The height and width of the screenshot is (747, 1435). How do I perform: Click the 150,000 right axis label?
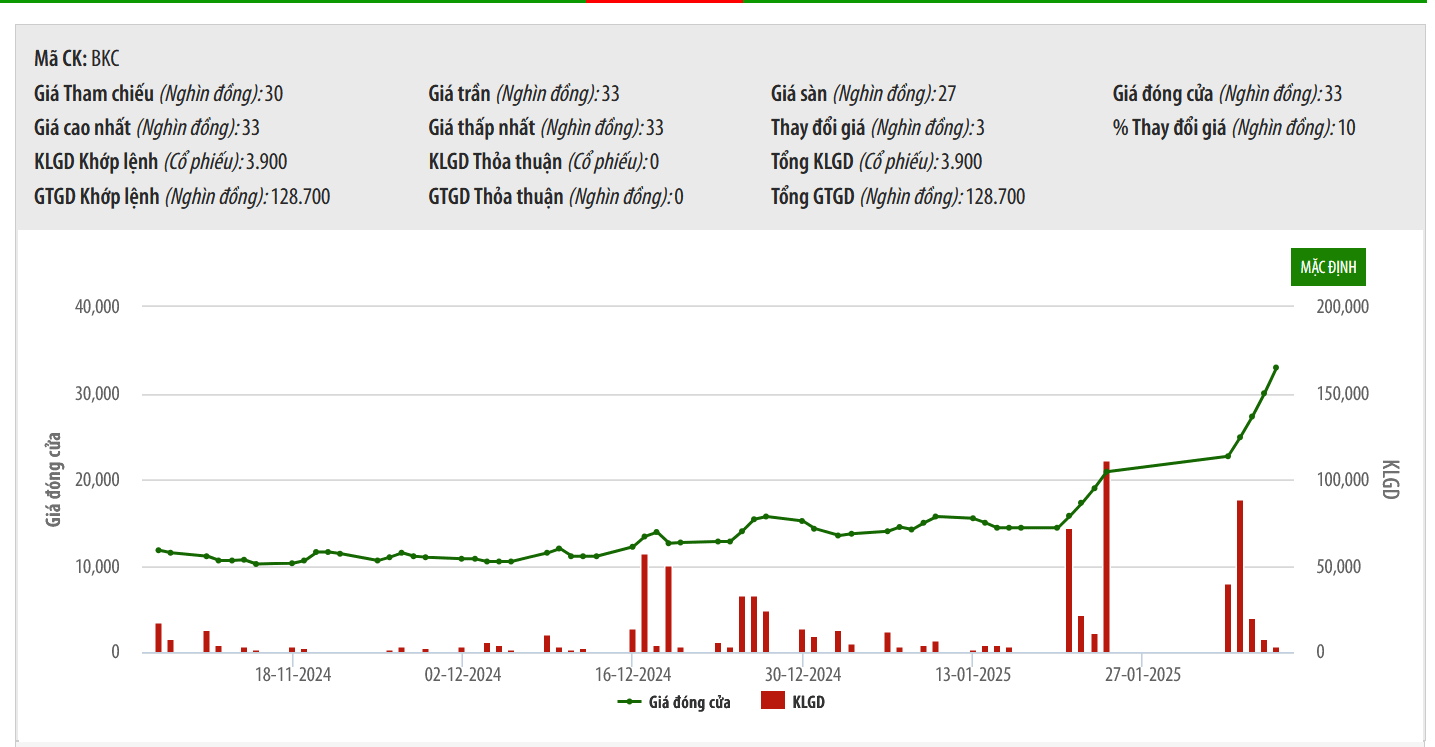pyautogui.click(x=1342, y=394)
